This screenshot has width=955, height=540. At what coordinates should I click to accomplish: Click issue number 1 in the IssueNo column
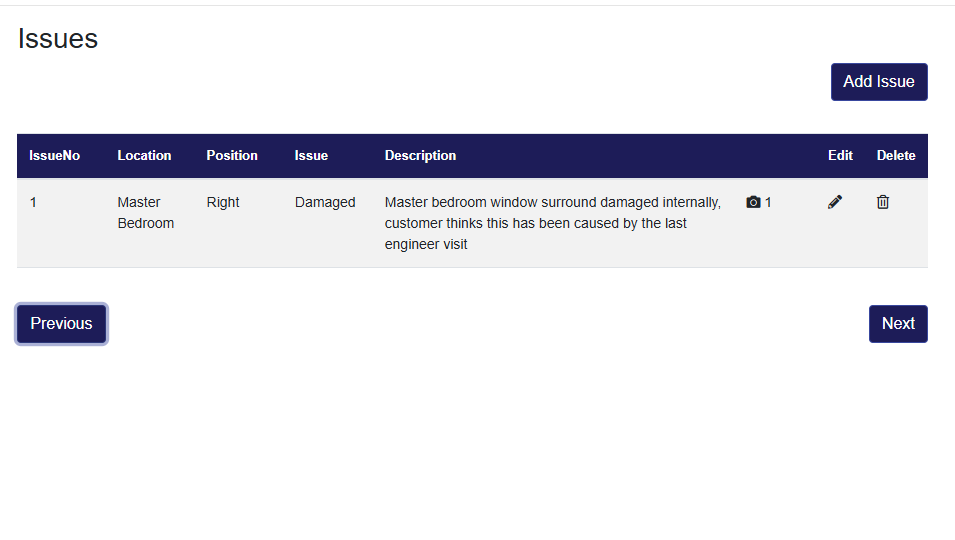(x=33, y=202)
